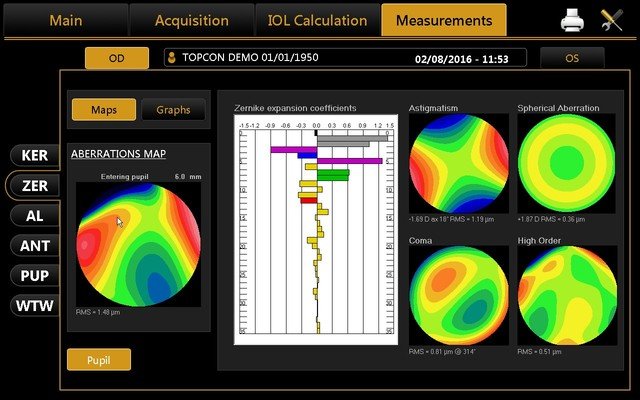Screen dimensions: 640x400
Task: Open the Acquisition tab
Action: [190, 20]
